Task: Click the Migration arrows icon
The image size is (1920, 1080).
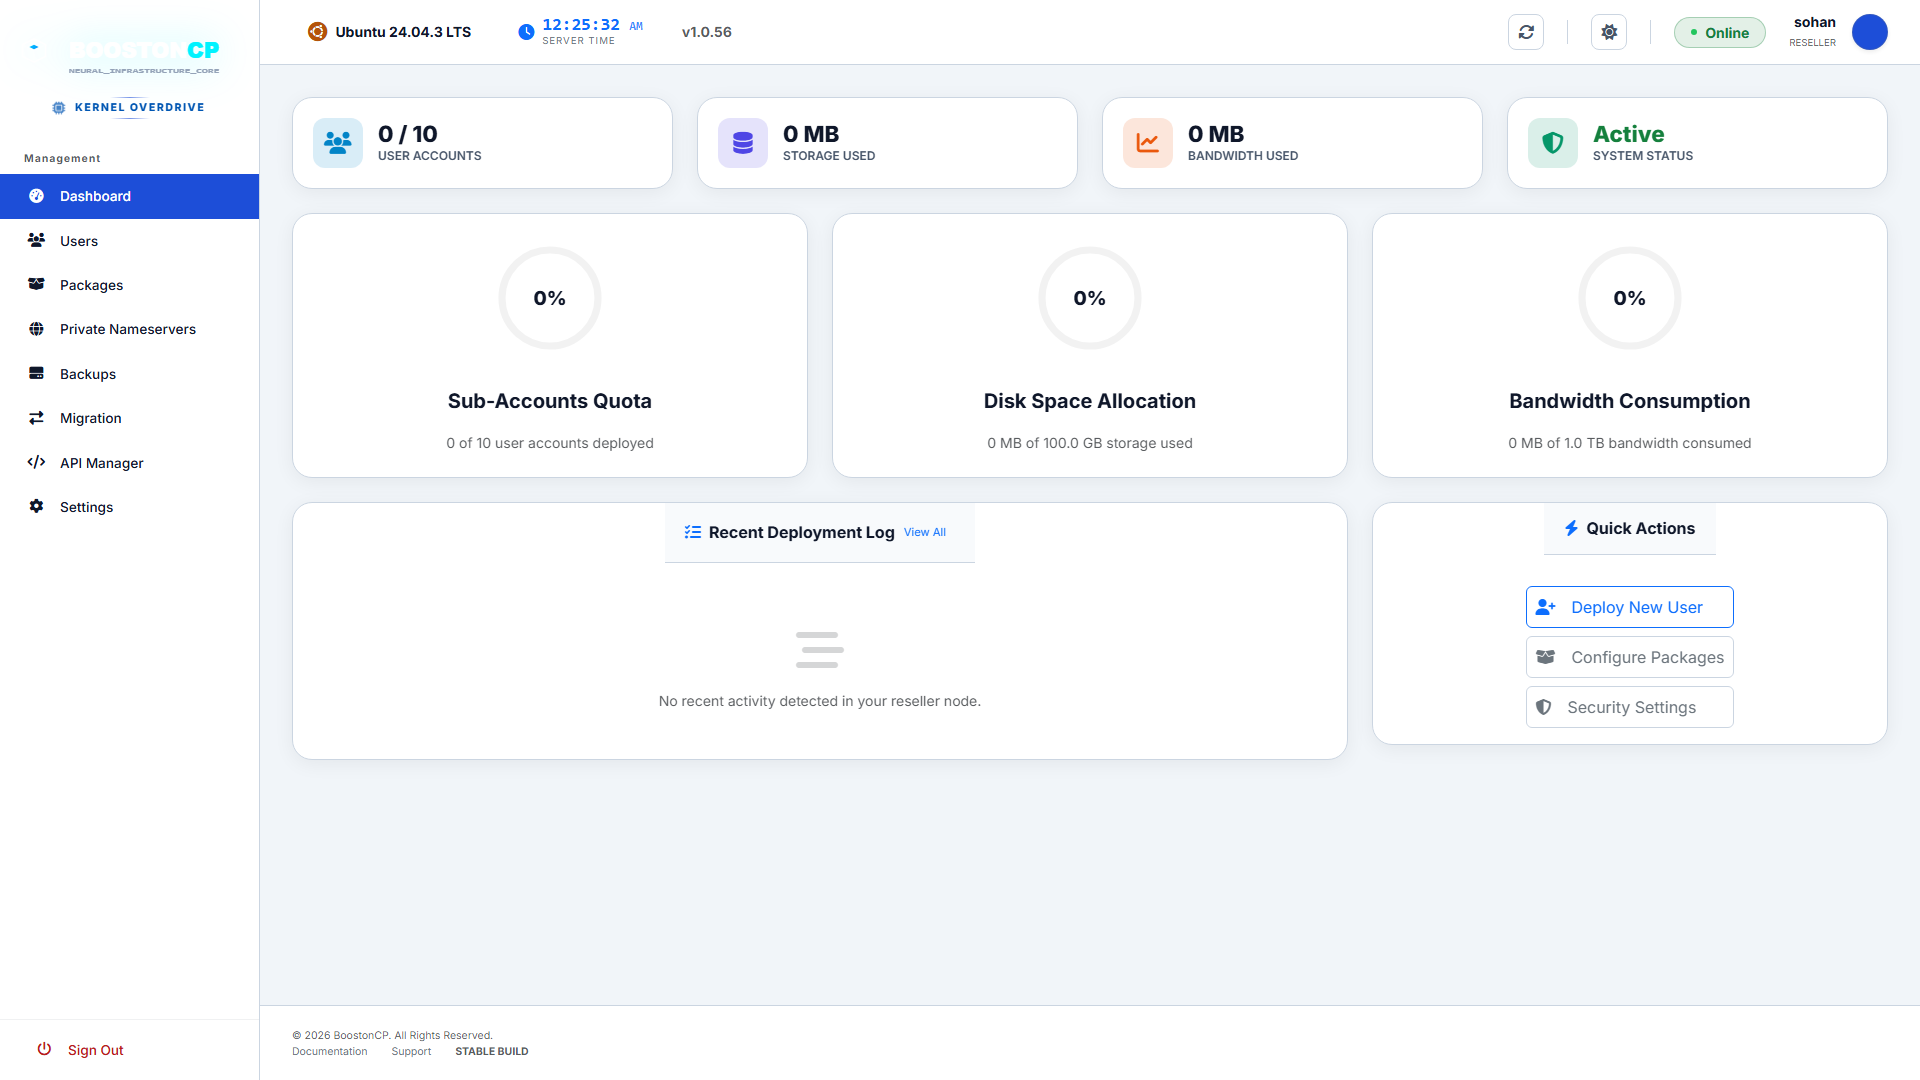Action: pyautogui.click(x=36, y=418)
